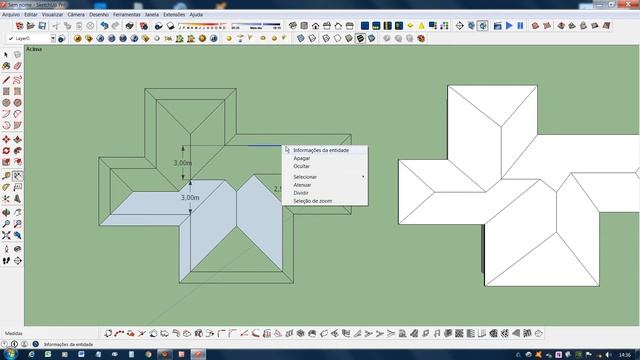Activate the Follow Me tool
This screenshot has height=360, width=640.
coord(18,151)
